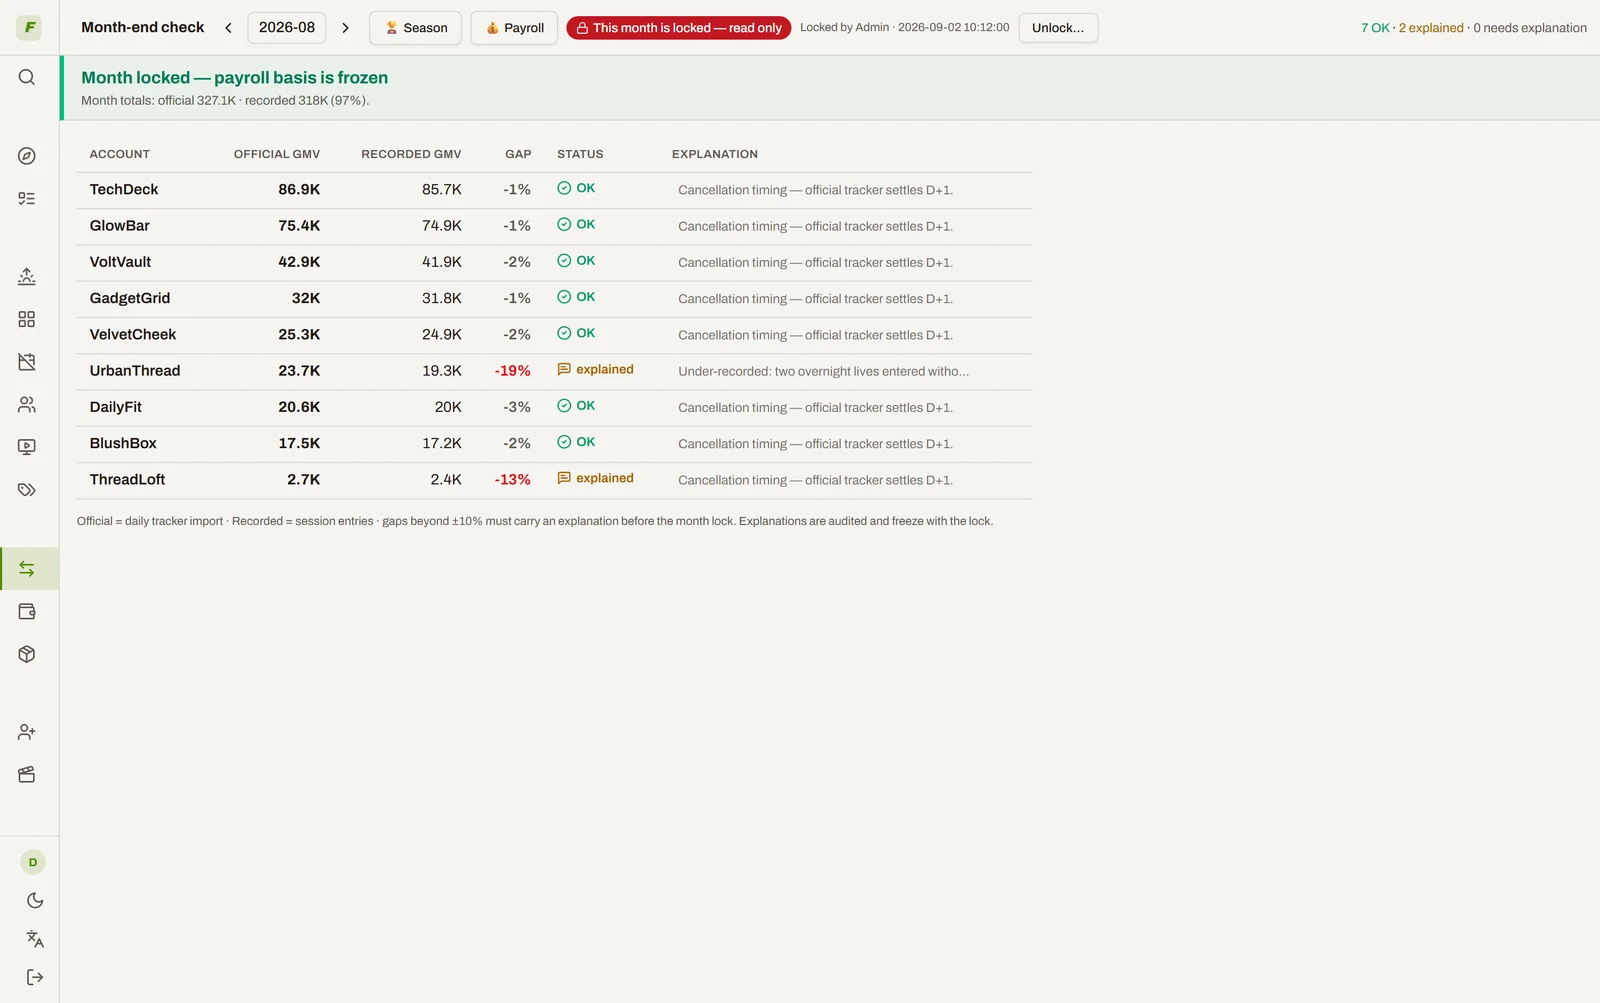Click the Payroll button
This screenshot has width=1600, height=1003.
514,28
